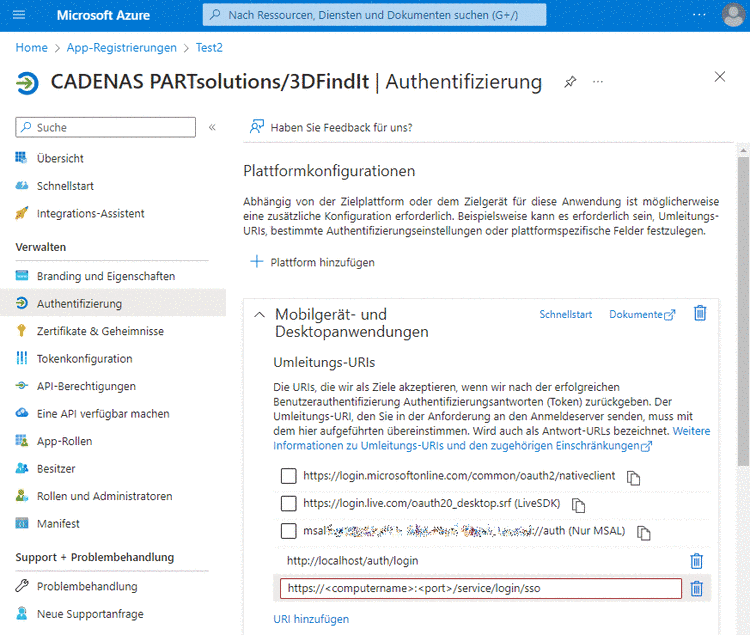Click the vertical scrollbar thumb
This screenshot has width=750, height=635.
(743, 311)
